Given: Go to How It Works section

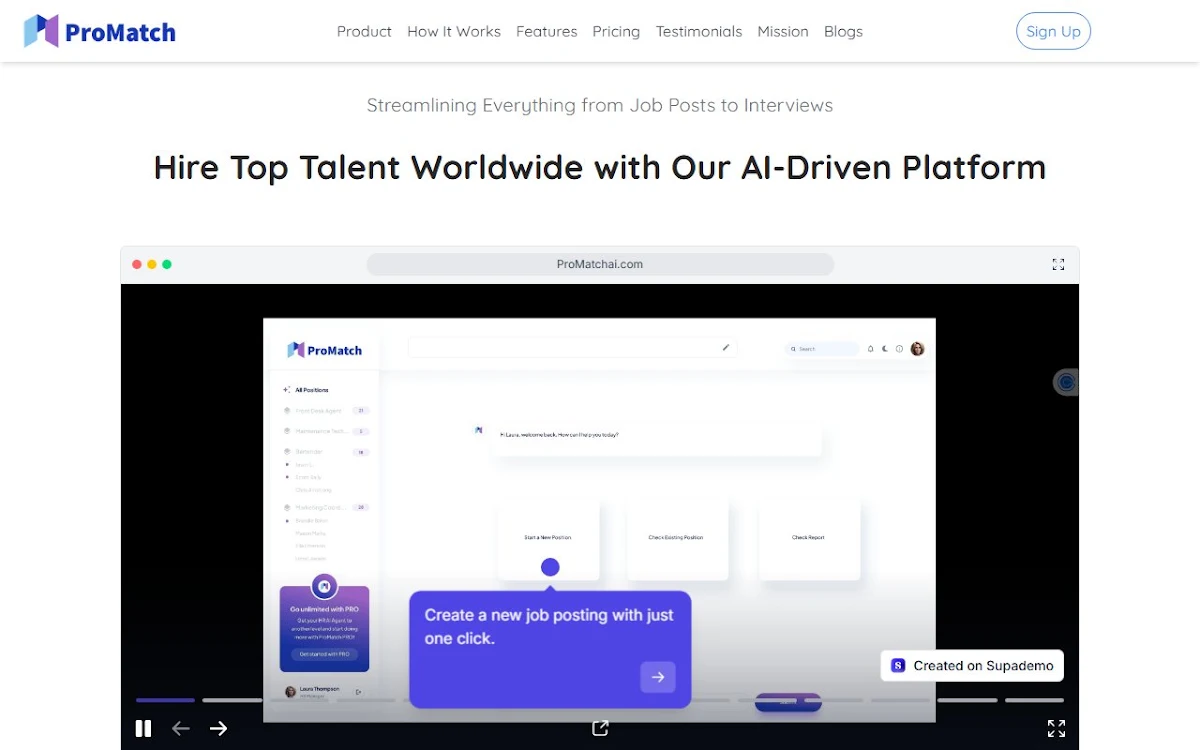Looking at the screenshot, I should click(454, 32).
